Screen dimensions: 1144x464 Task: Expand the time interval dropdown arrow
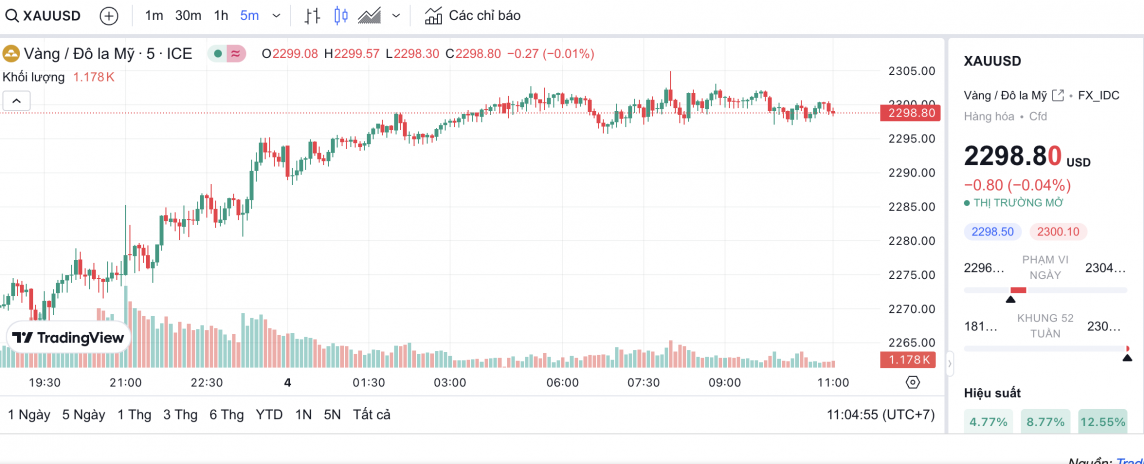pos(276,16)
